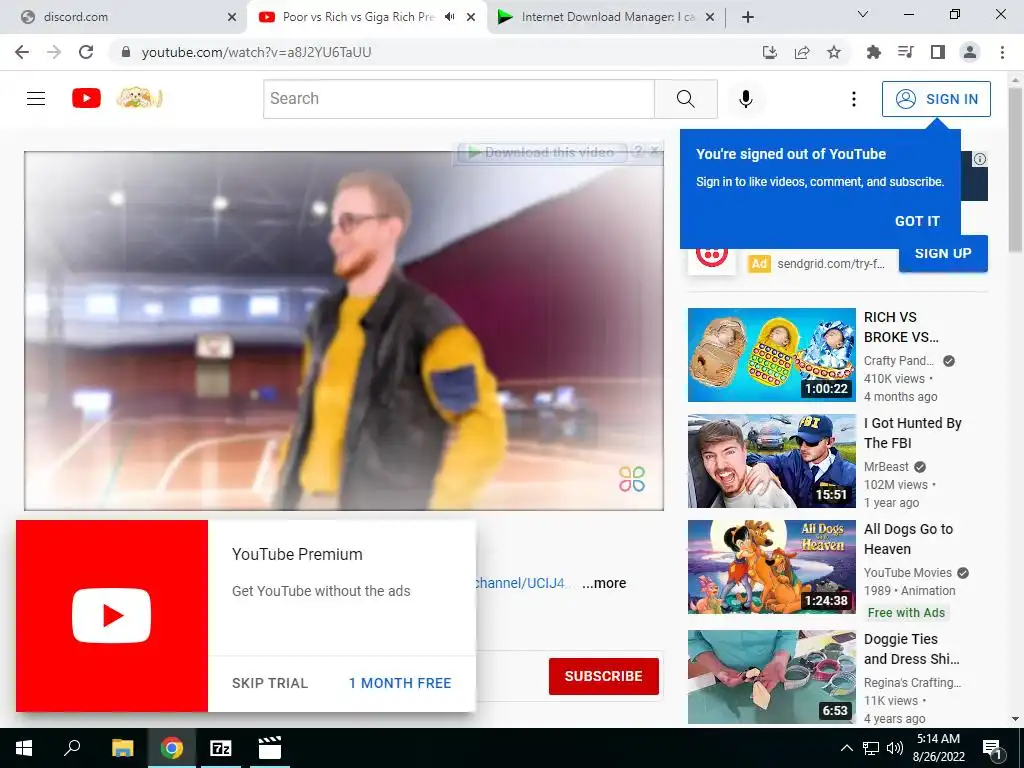Open the ad info icon
This screenshot has height=768, width=1024.
(980, 159)
